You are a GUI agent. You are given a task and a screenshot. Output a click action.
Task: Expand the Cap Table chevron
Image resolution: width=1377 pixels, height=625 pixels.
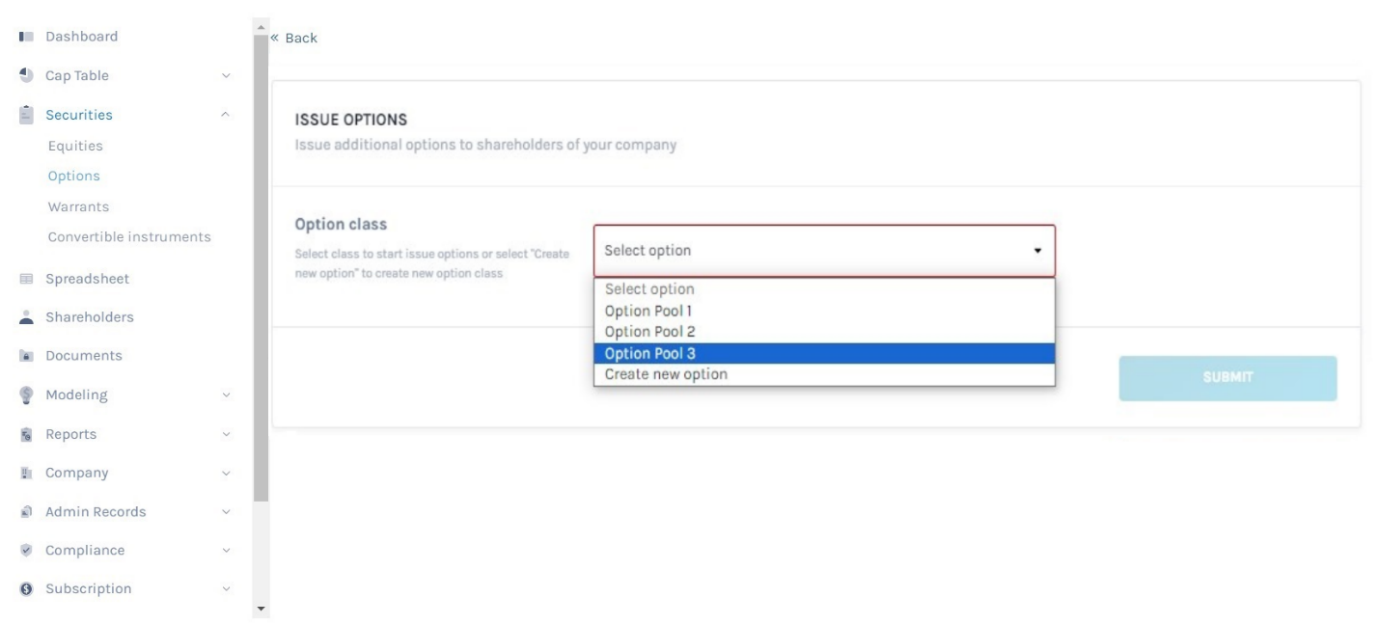(226, 76)
